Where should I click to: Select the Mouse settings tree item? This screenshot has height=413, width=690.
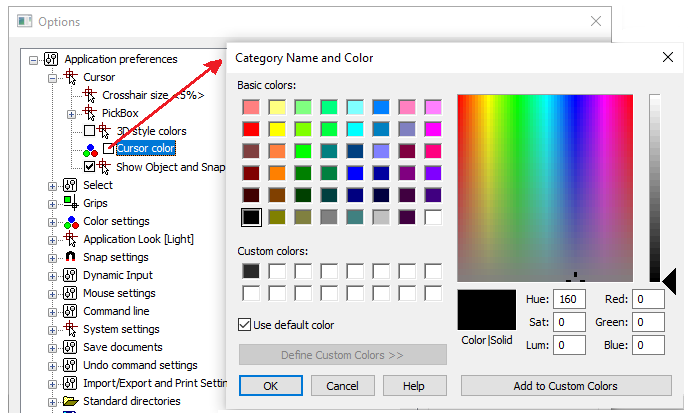(x=119, y=293)
